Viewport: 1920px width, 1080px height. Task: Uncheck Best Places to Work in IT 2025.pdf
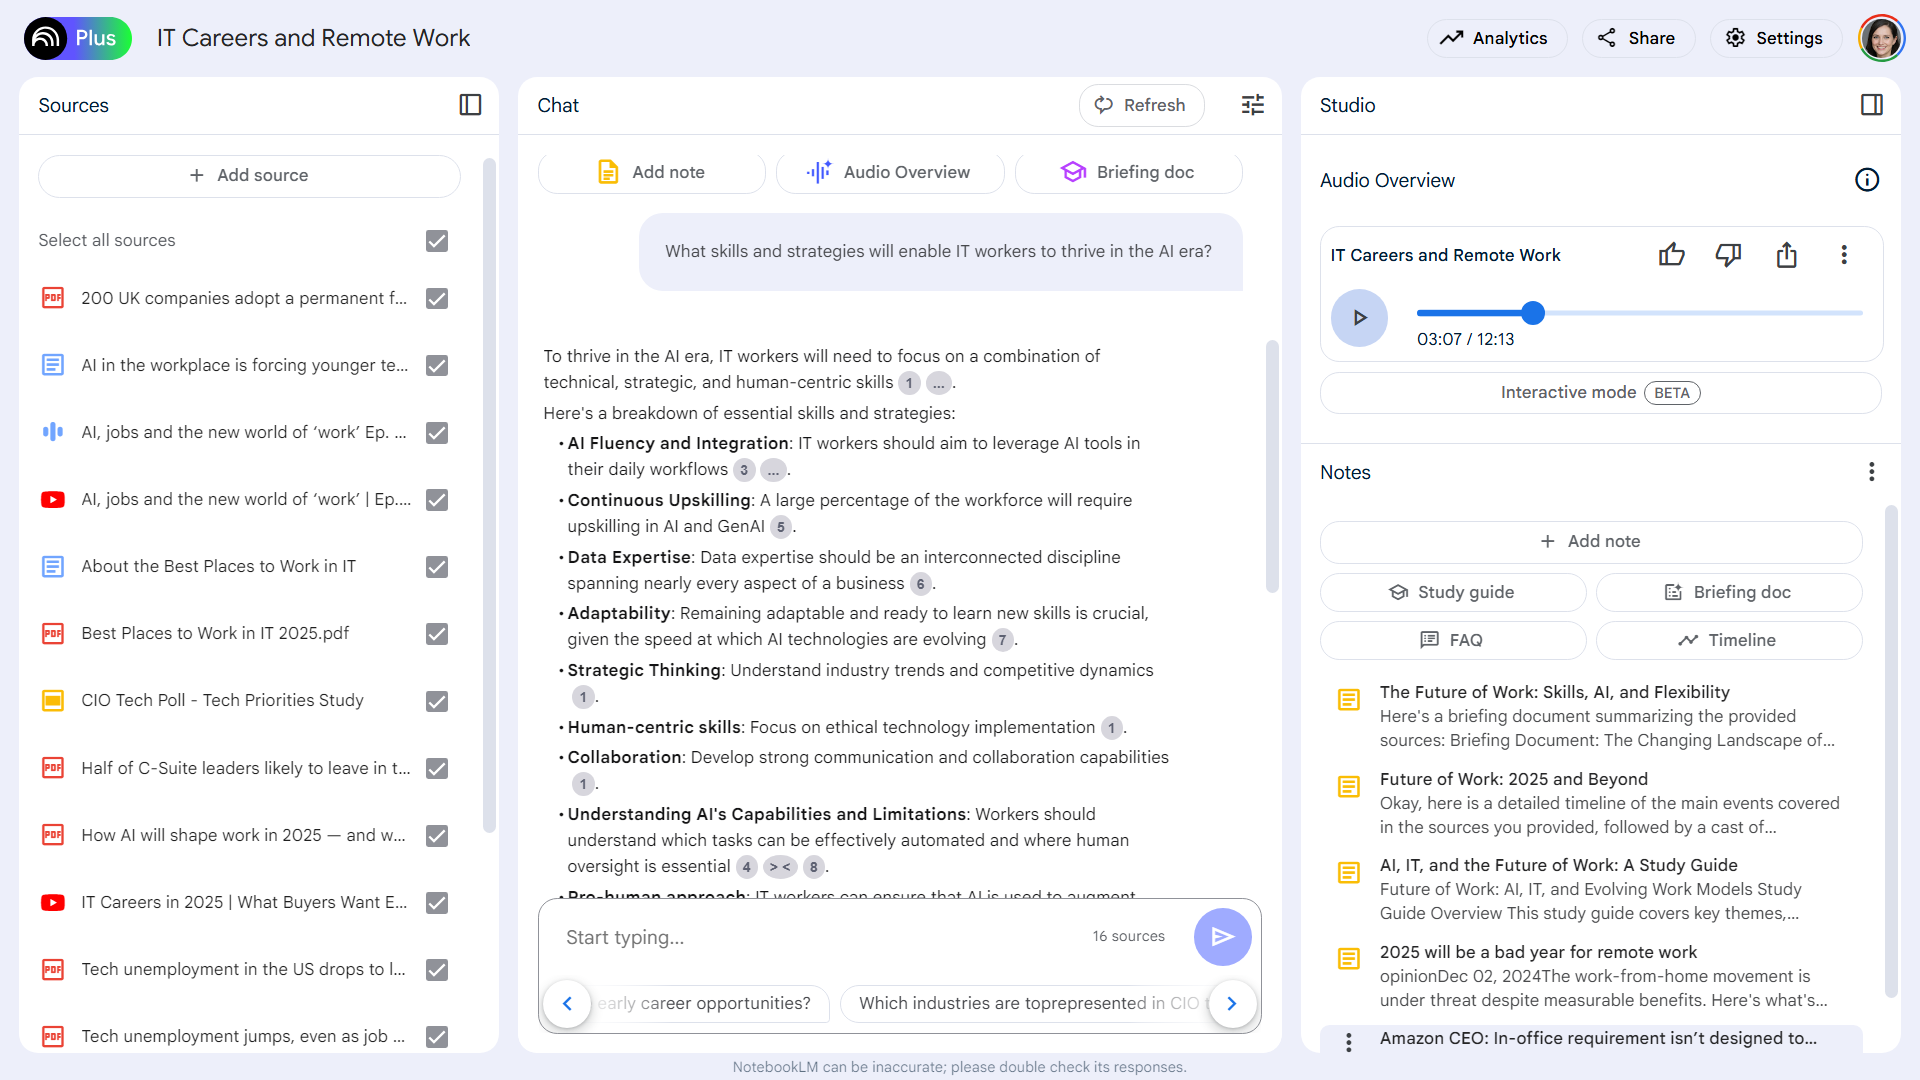click(x=437, y=634)
